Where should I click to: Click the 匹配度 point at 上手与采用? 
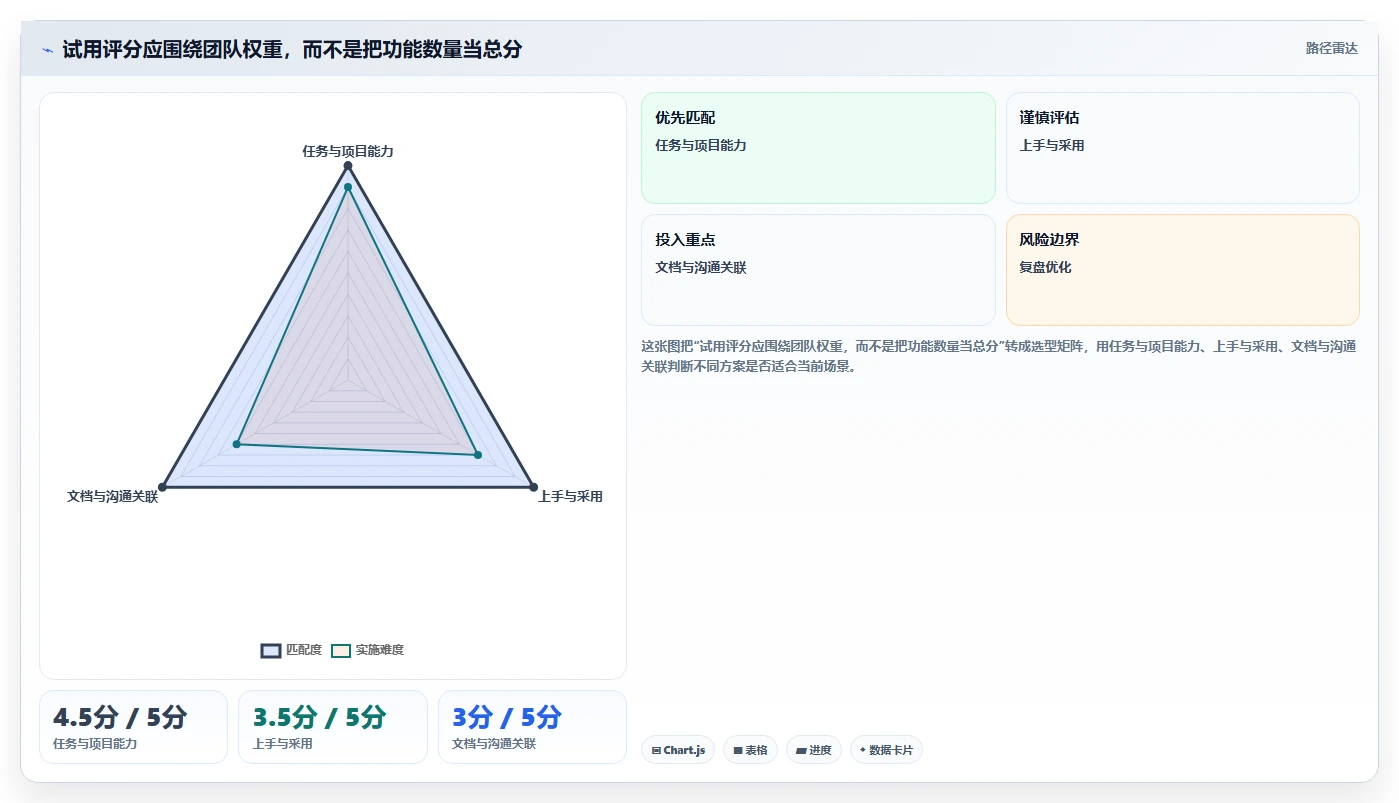click(533, 487)
